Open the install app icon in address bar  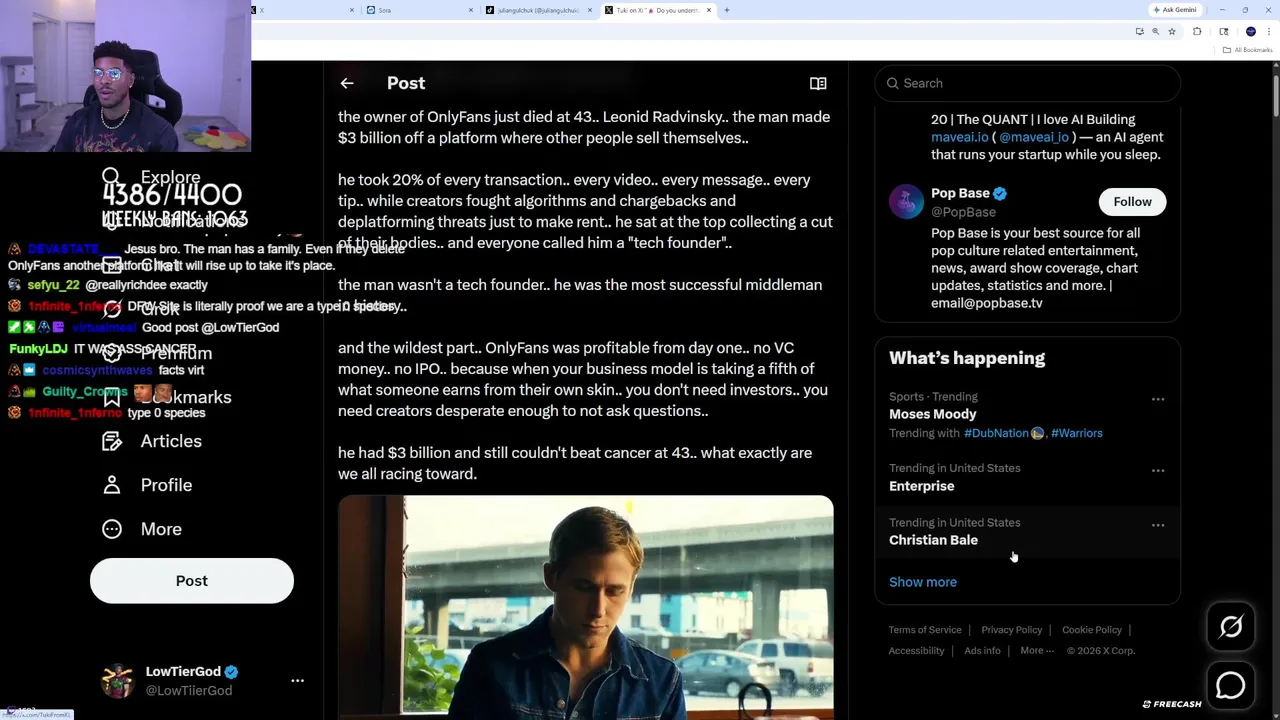coord(1139,32)
